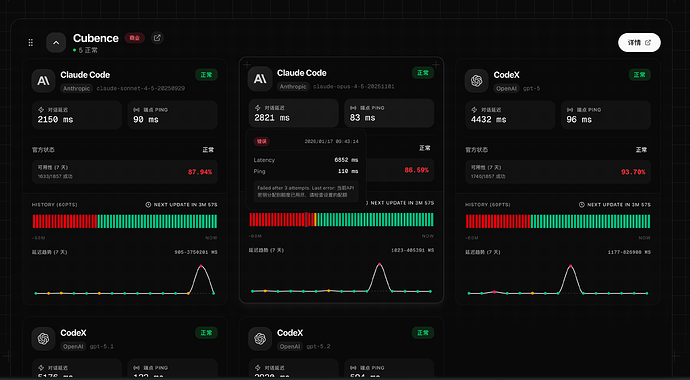Open the 详情 details button

[x=639, y=43]
